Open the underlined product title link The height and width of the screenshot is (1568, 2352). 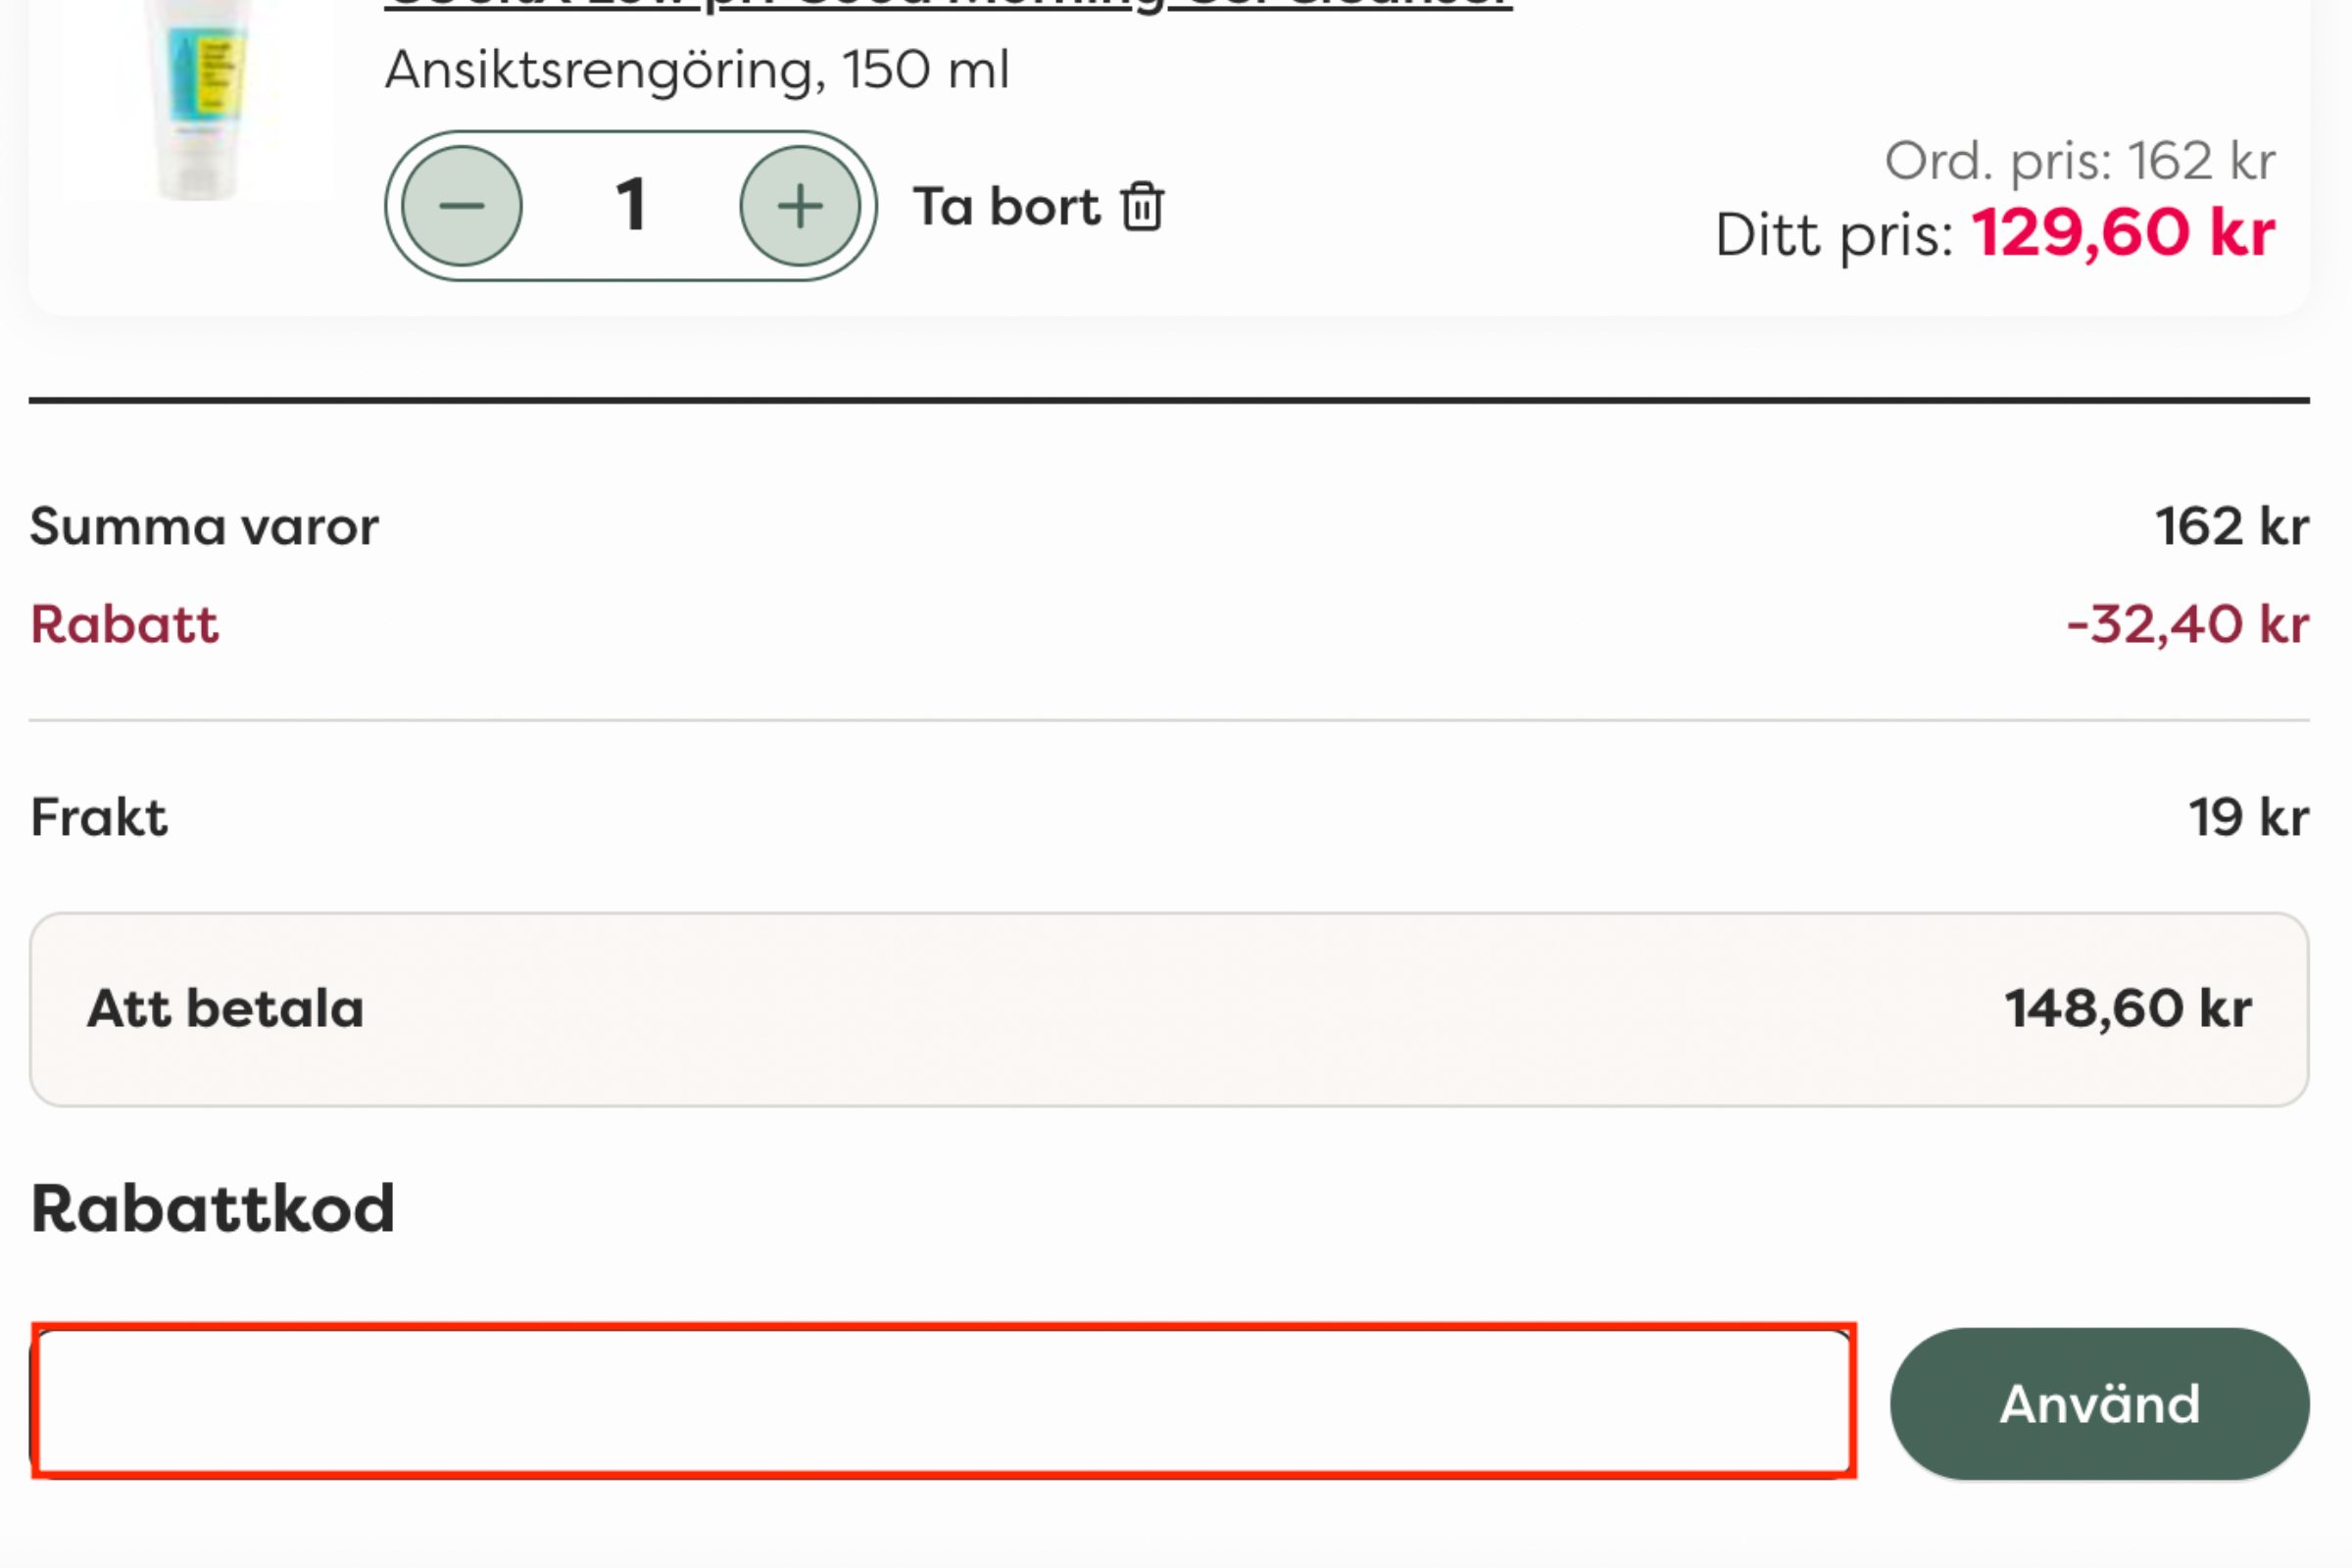tap(948, 6)
